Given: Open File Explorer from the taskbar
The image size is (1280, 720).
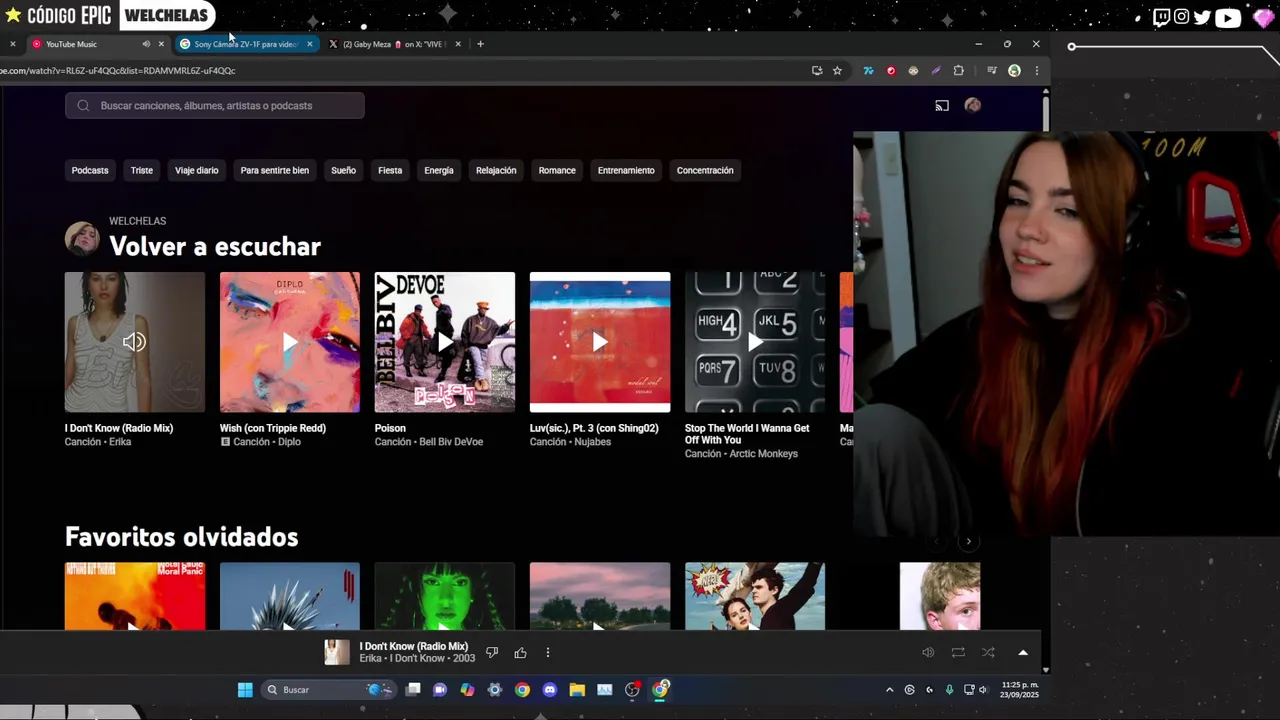Looking at the screenshot, I should [577, 689].
